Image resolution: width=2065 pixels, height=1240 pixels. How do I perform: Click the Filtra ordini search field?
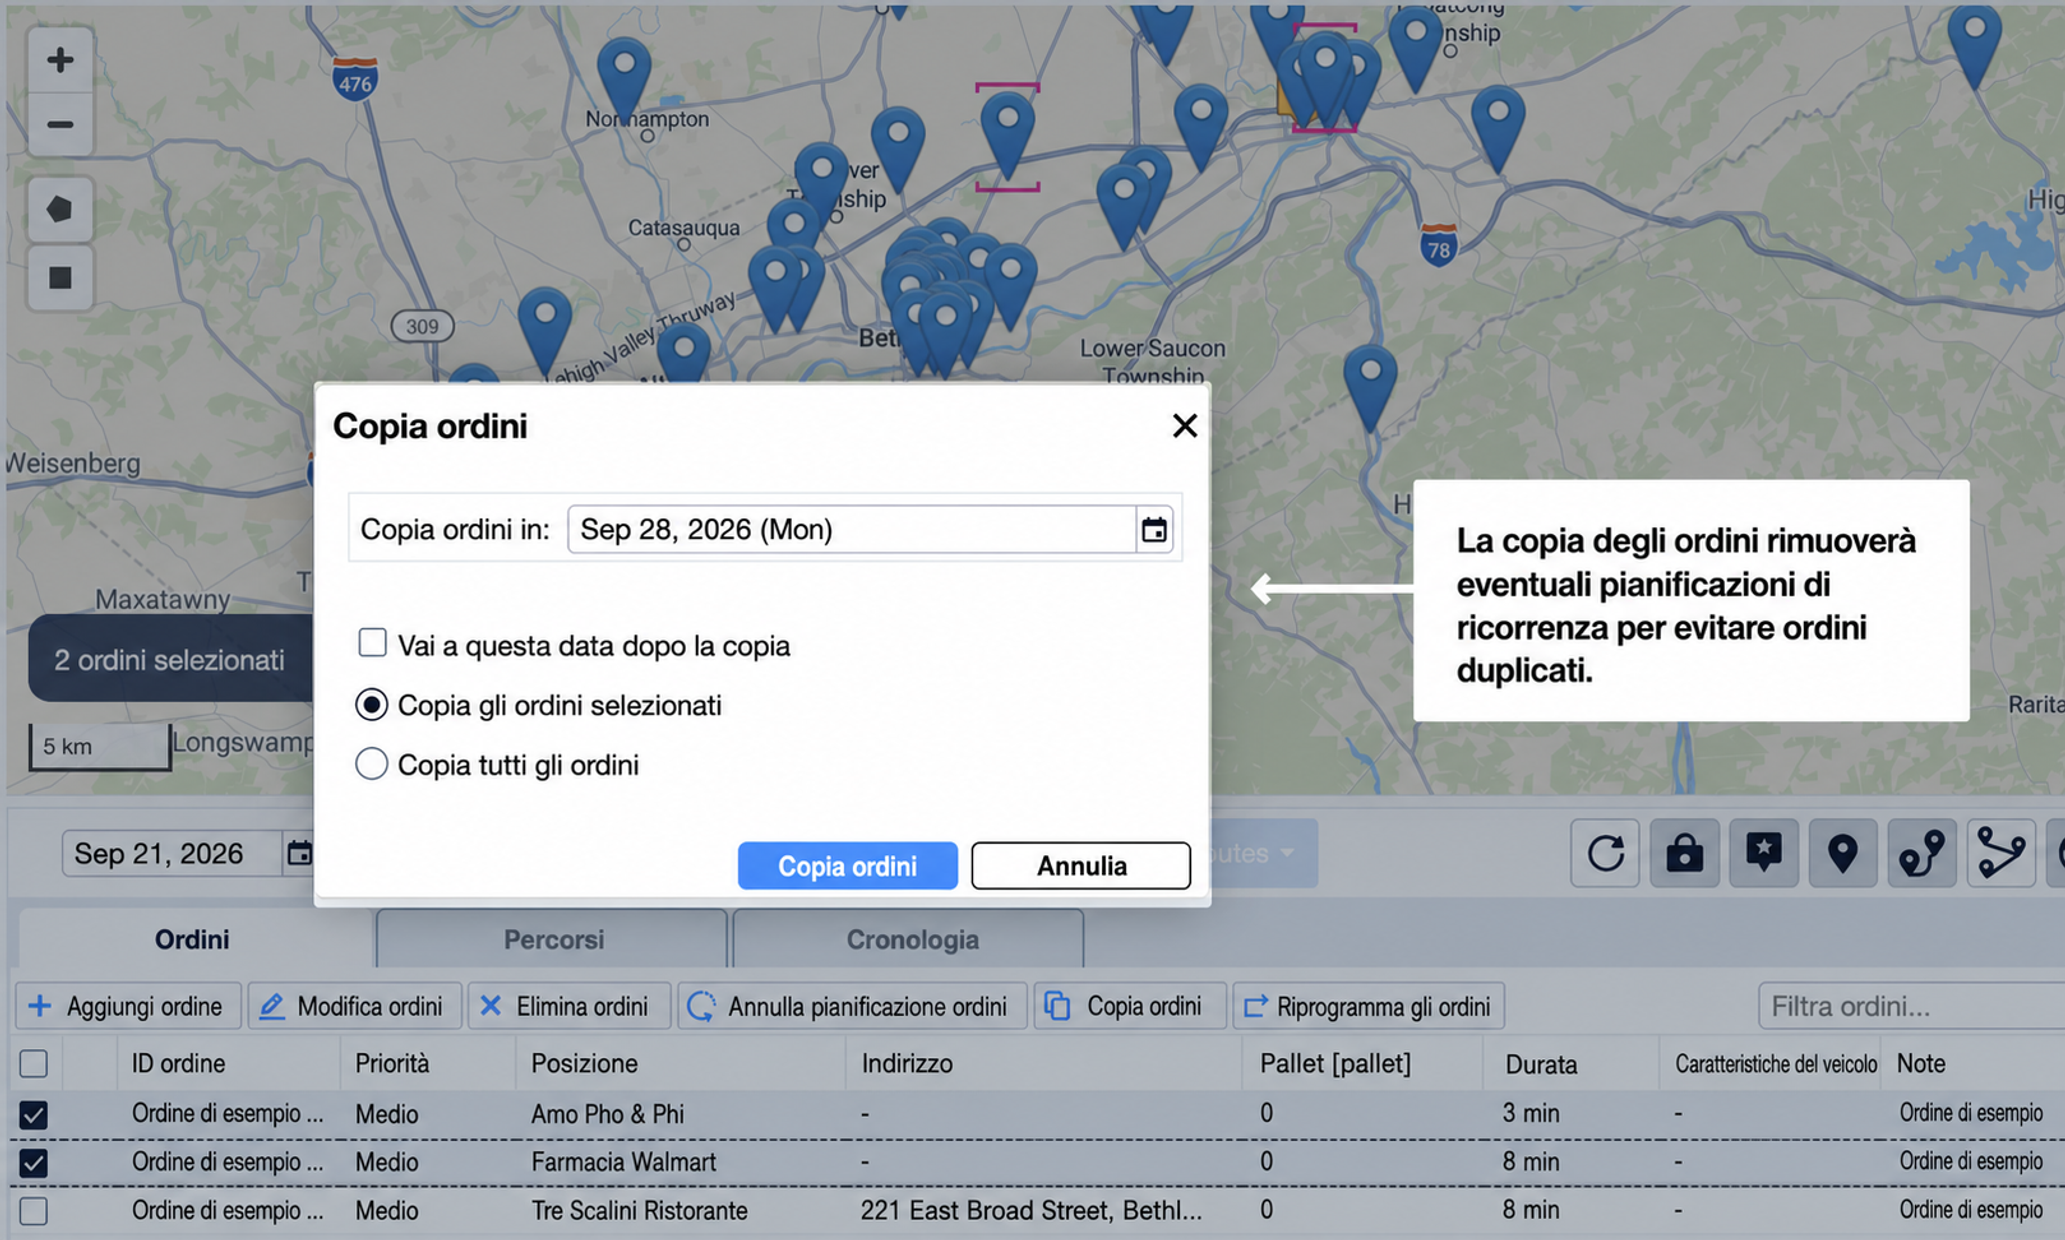point(1910,1006)
